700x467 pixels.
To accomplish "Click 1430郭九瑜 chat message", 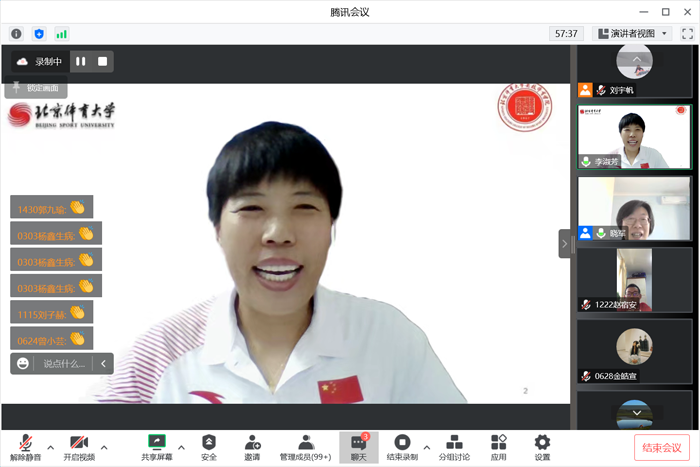I will click(52, 207).
